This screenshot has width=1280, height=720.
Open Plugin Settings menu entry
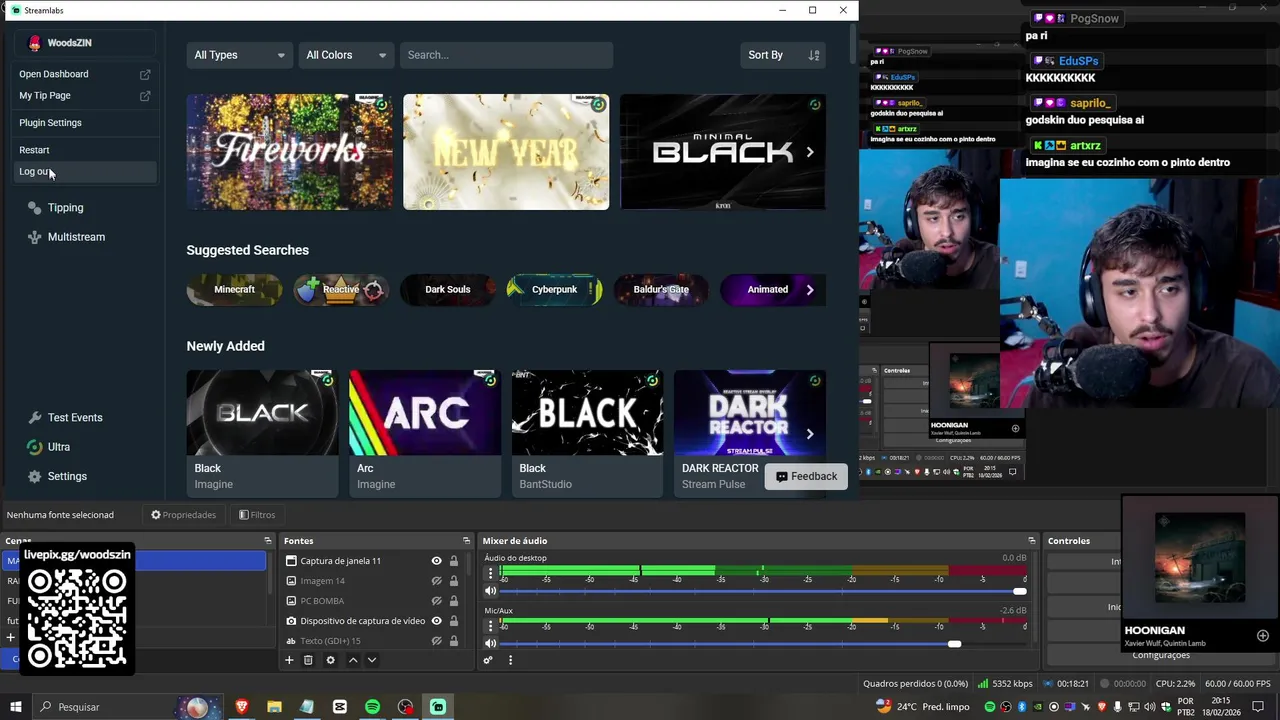tap(84, 123)
